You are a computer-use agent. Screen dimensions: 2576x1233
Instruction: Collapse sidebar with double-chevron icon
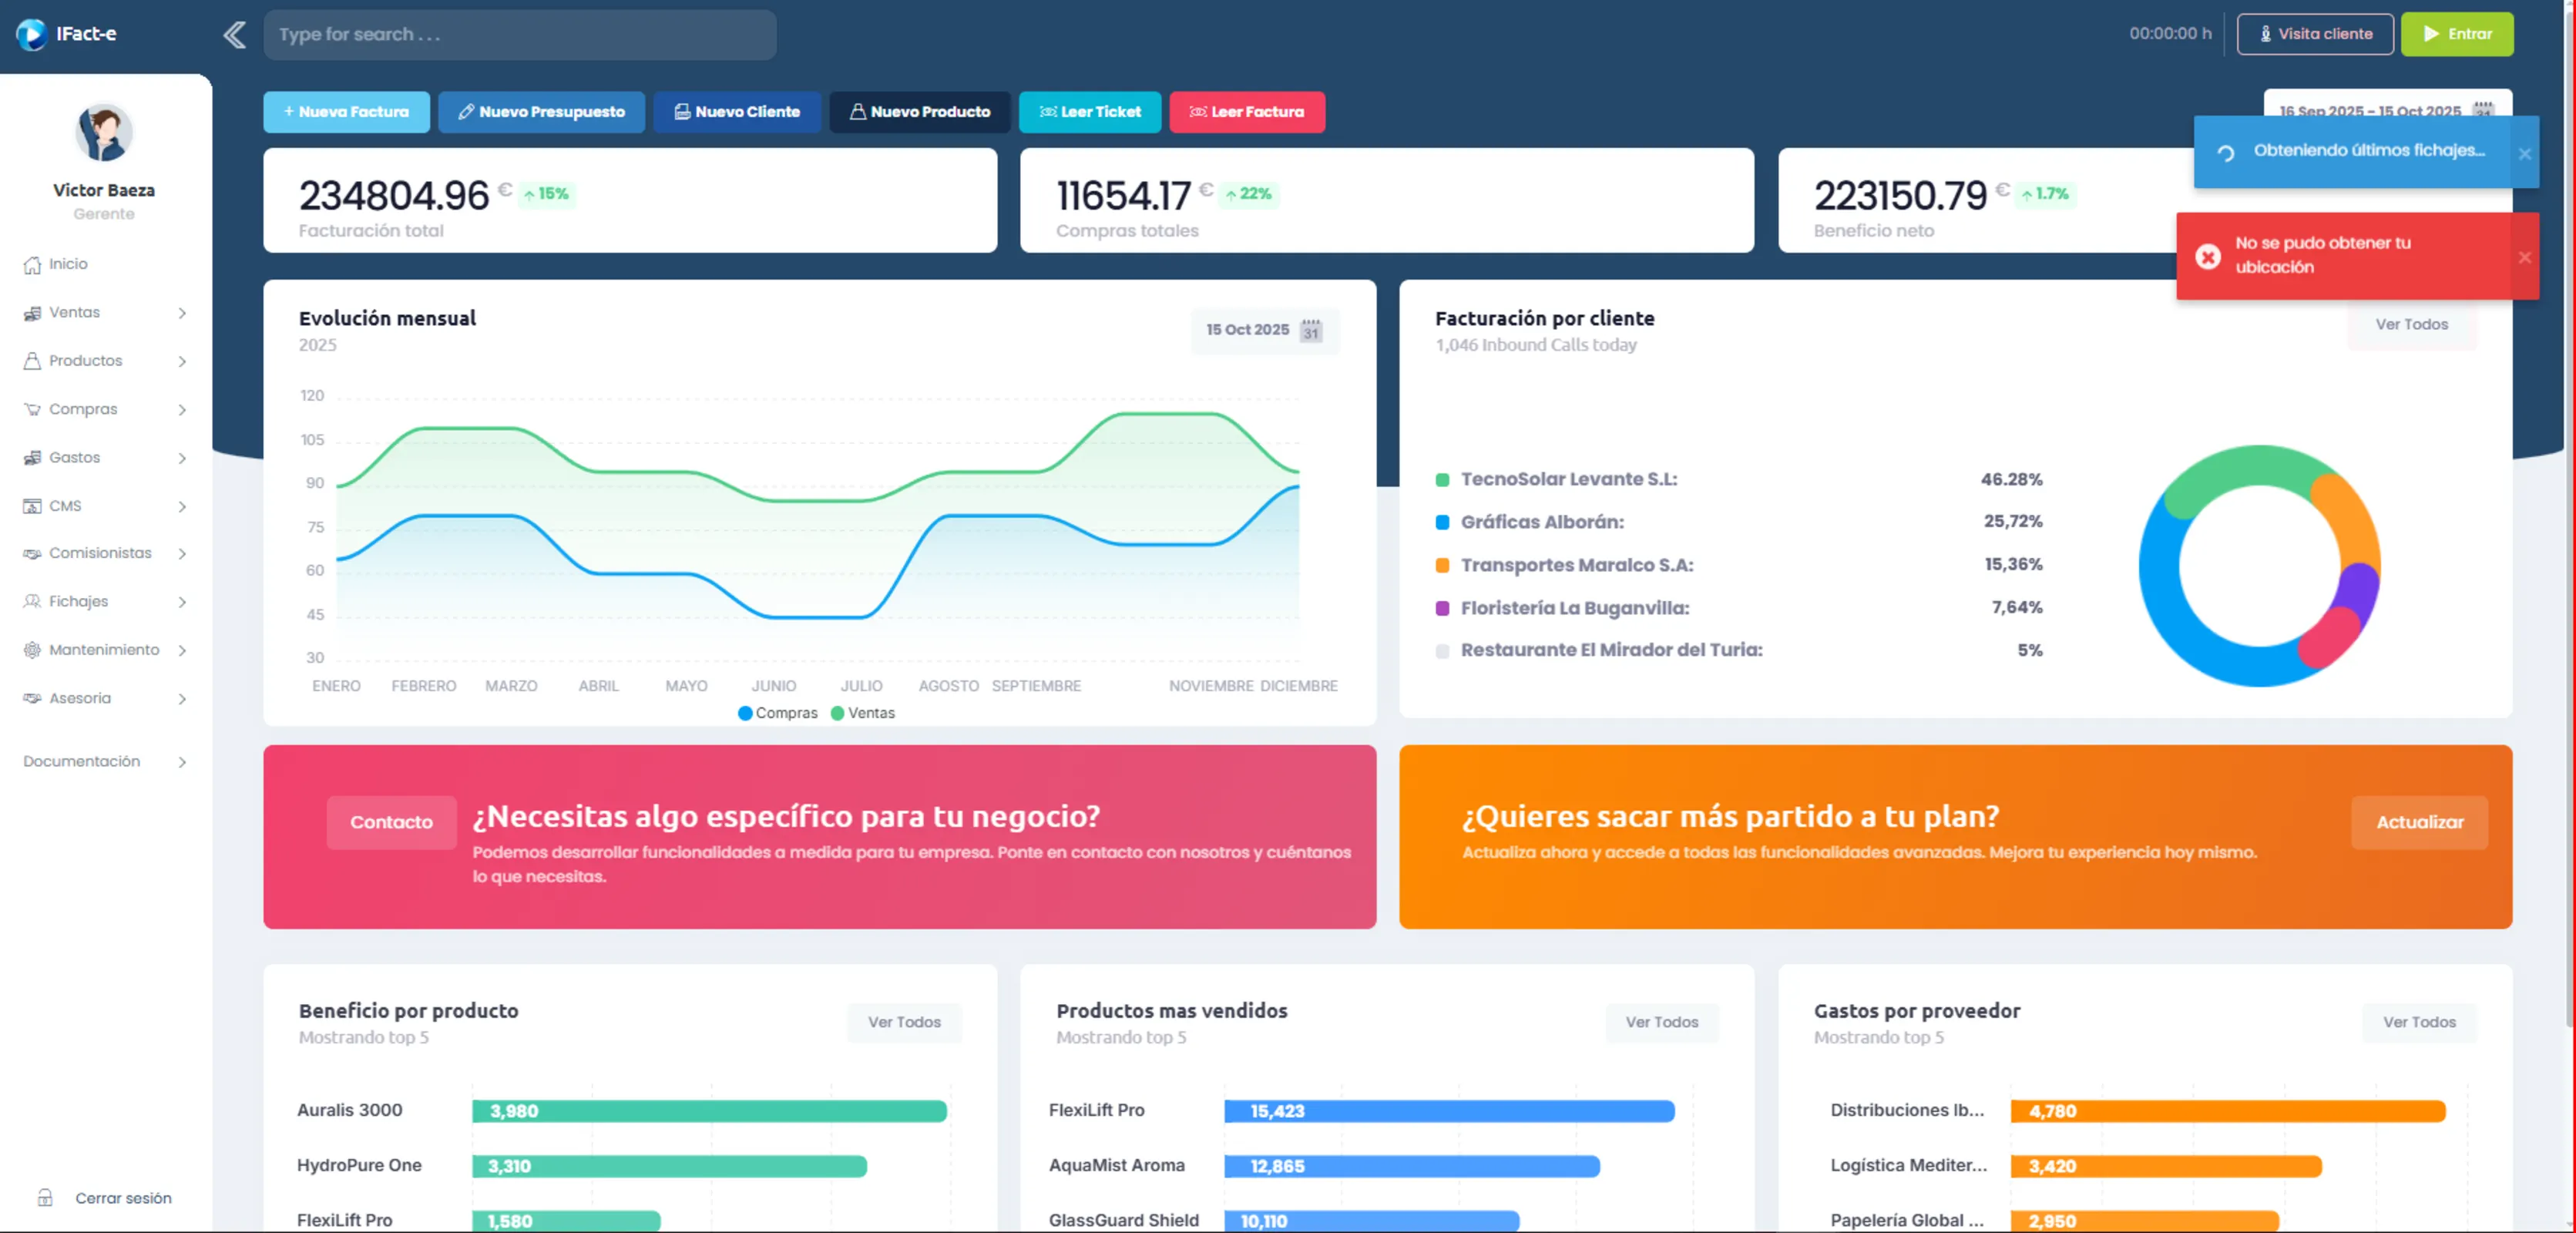pos(234,35)
